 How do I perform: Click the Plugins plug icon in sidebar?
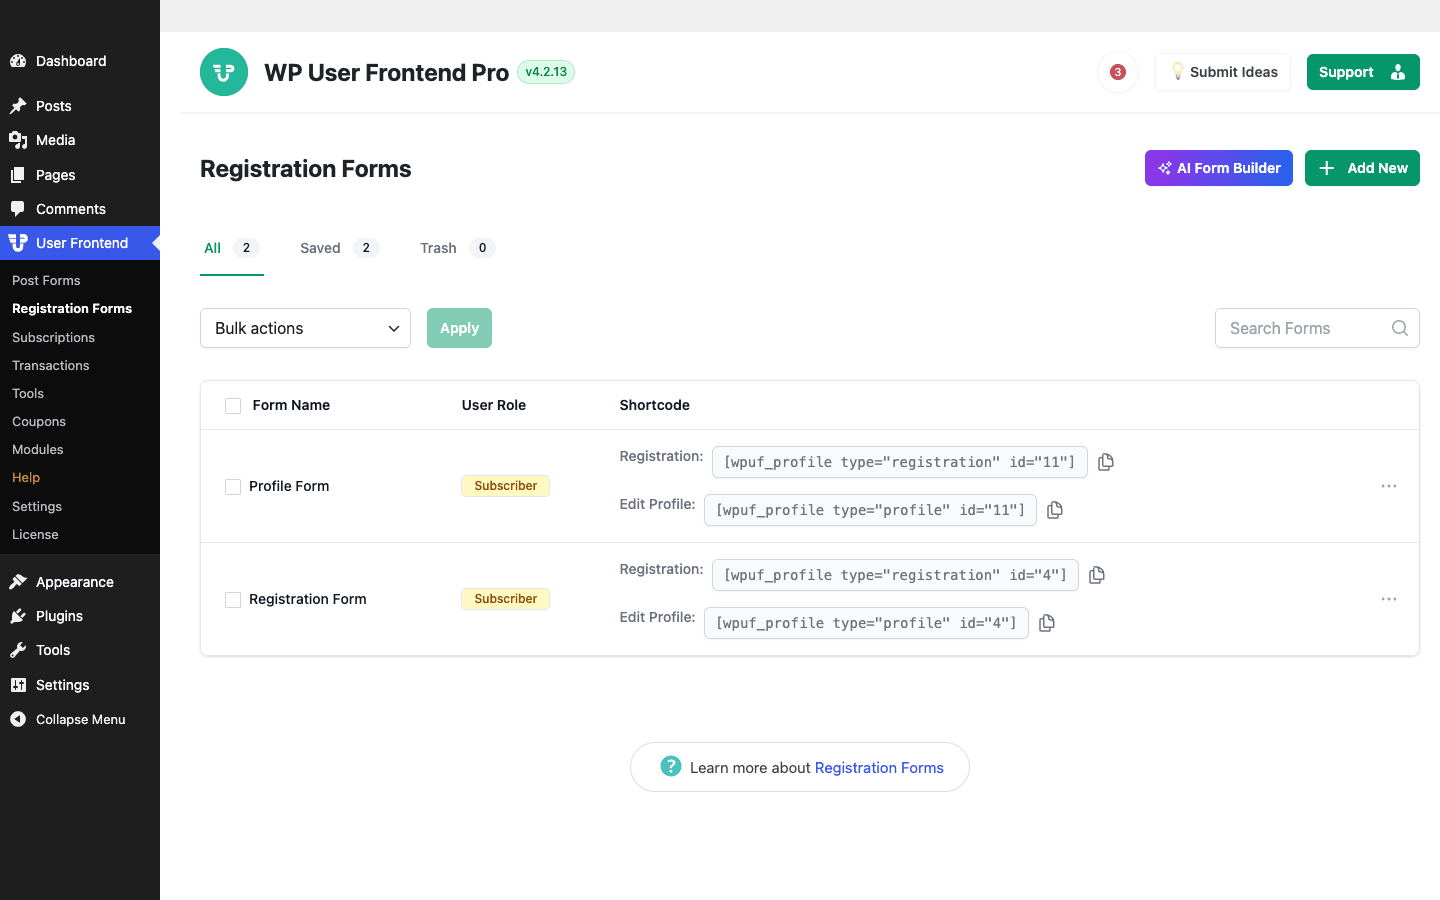18,616
